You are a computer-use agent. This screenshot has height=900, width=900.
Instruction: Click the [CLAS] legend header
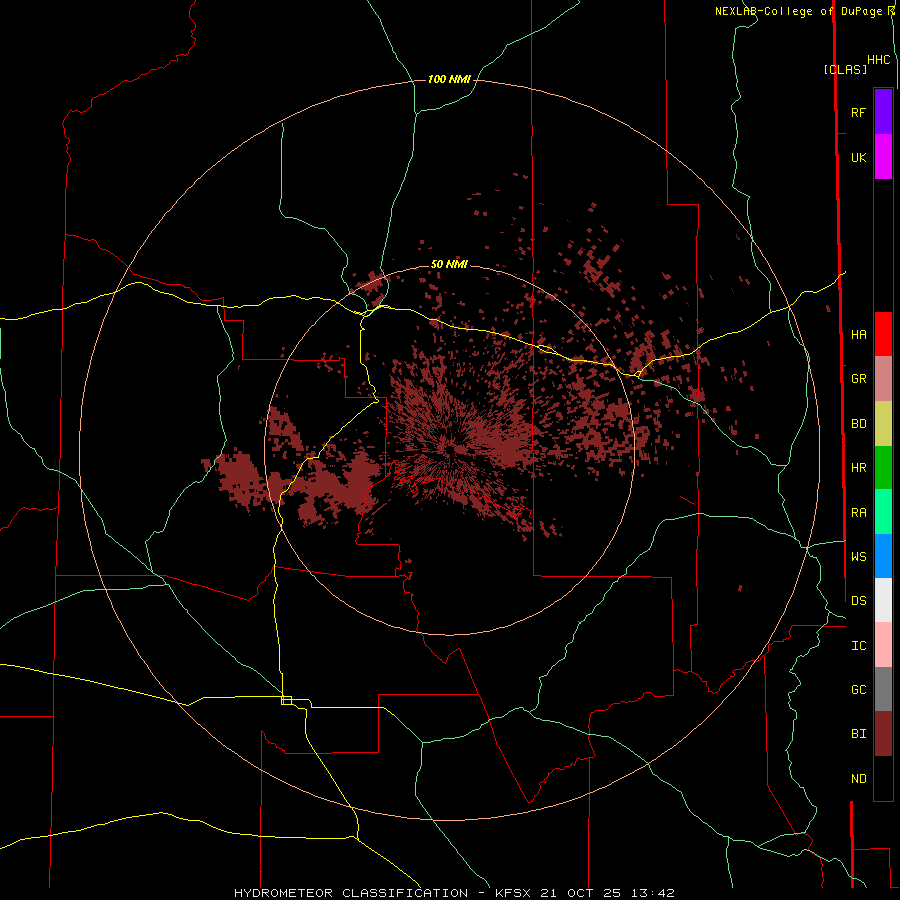tap(845, 70)
